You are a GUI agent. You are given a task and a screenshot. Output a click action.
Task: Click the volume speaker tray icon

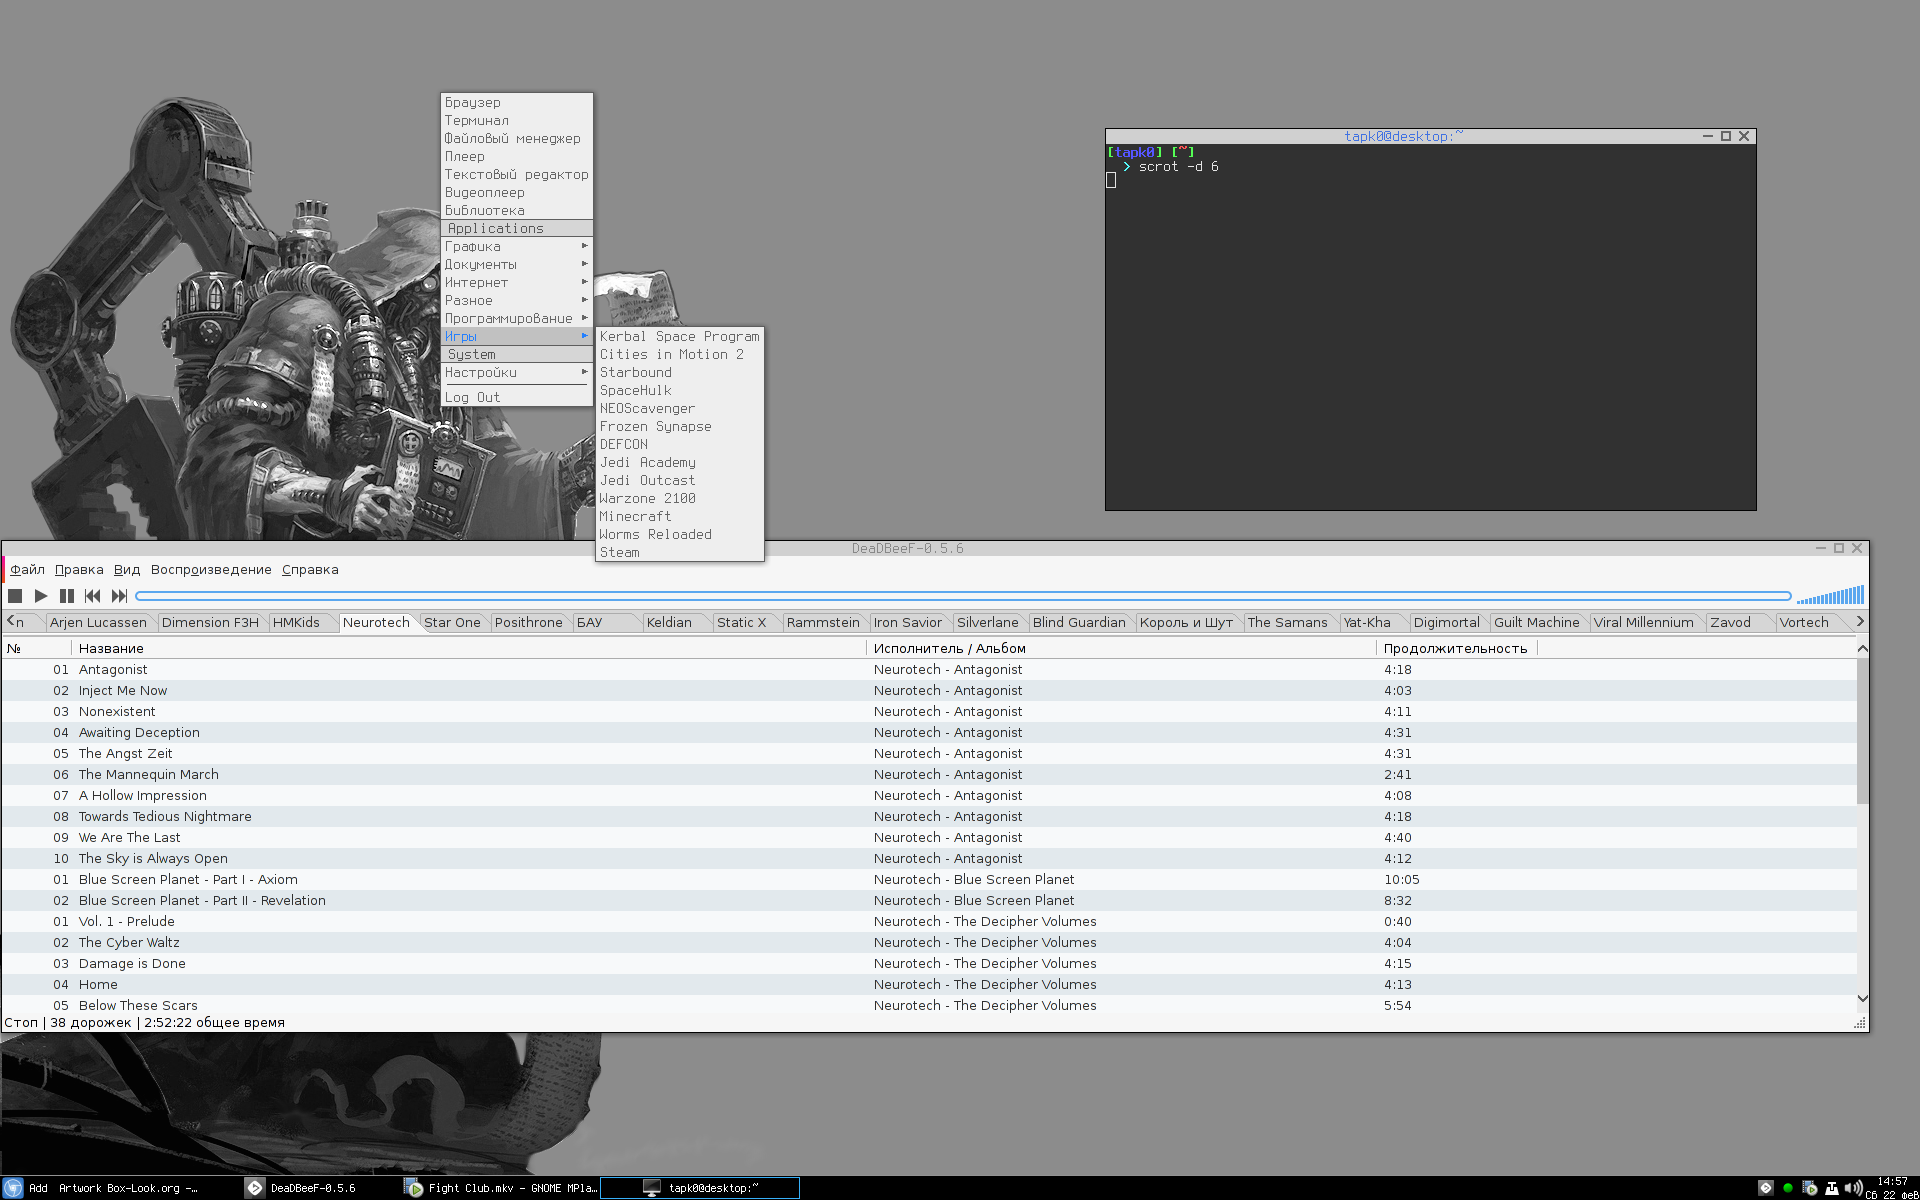pos(1853,1188)
